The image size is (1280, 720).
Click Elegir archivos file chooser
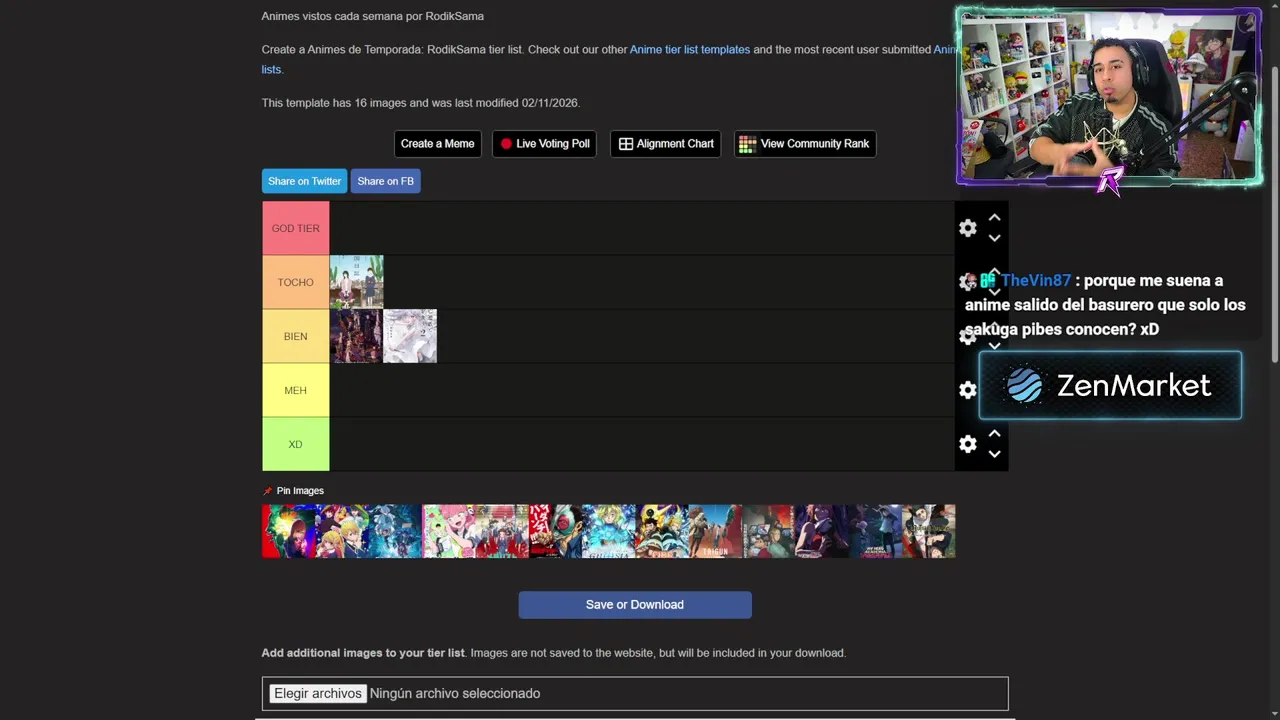[318, 693]
